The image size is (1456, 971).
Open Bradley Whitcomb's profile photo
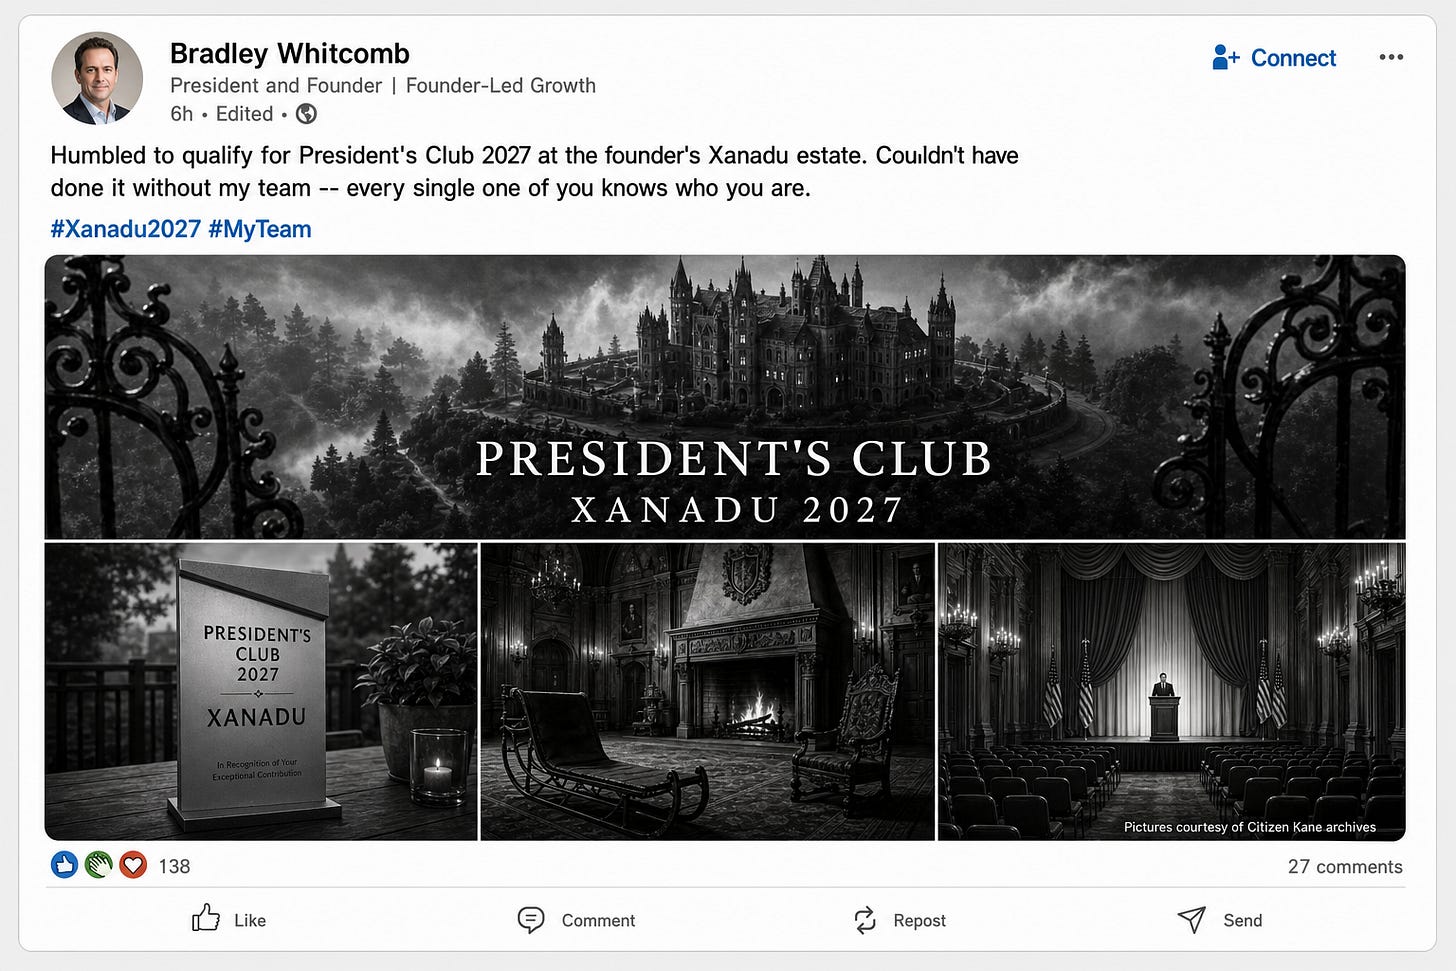pyautogui.click(x=97, y=78)
